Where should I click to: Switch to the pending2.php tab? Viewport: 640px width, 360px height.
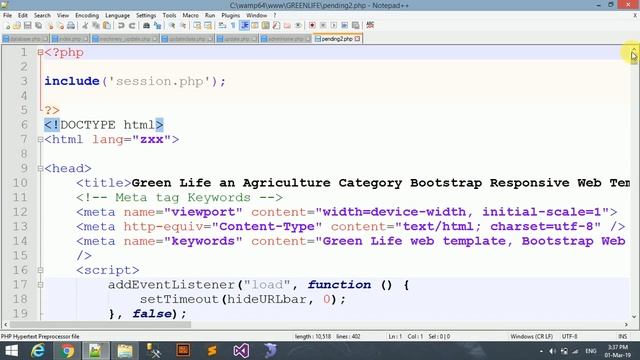click(x=337, y=39)
